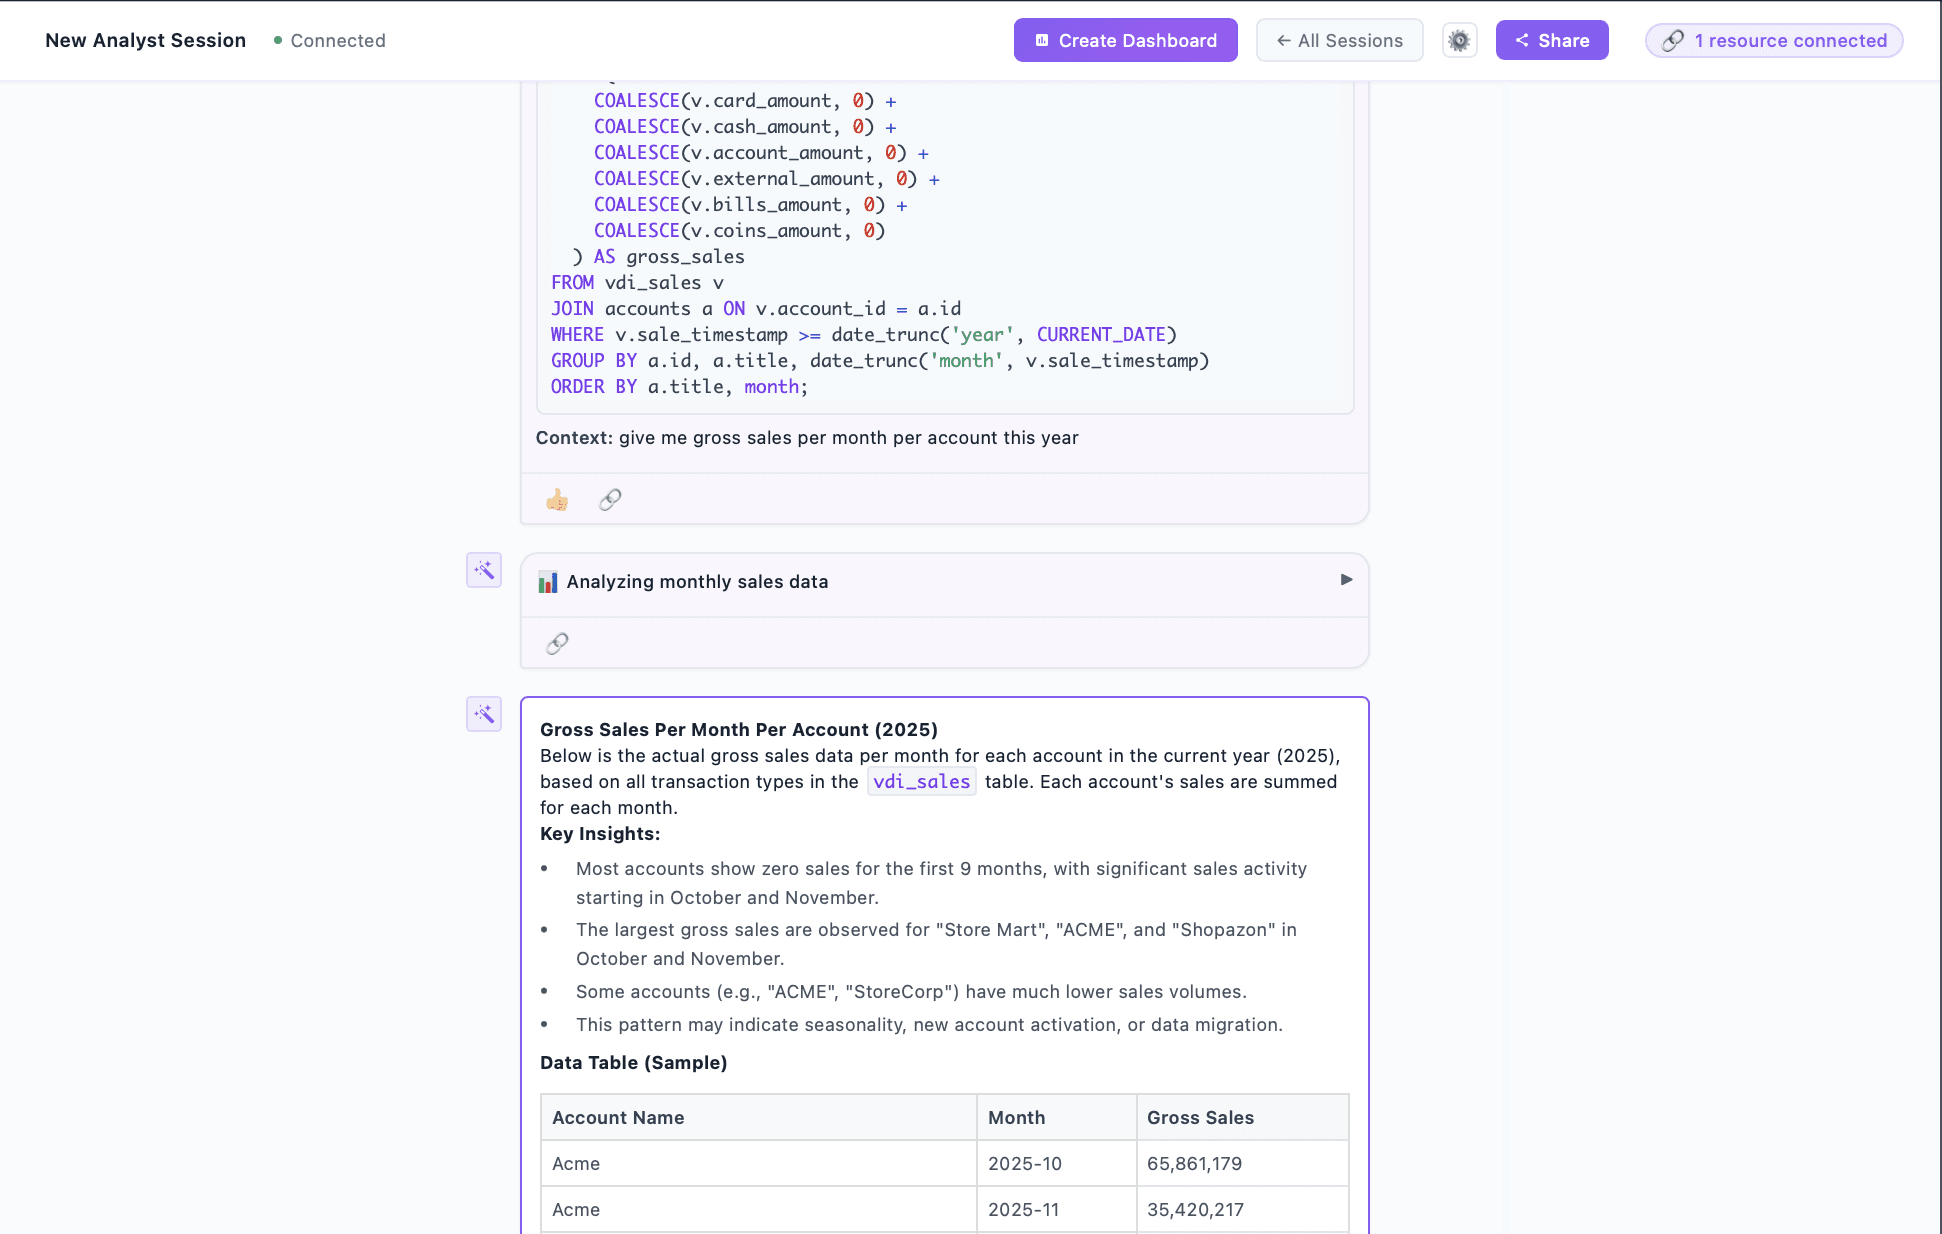Go back to All Sessions
The image size is (1942, 1234).
(x=1339, y=41)
